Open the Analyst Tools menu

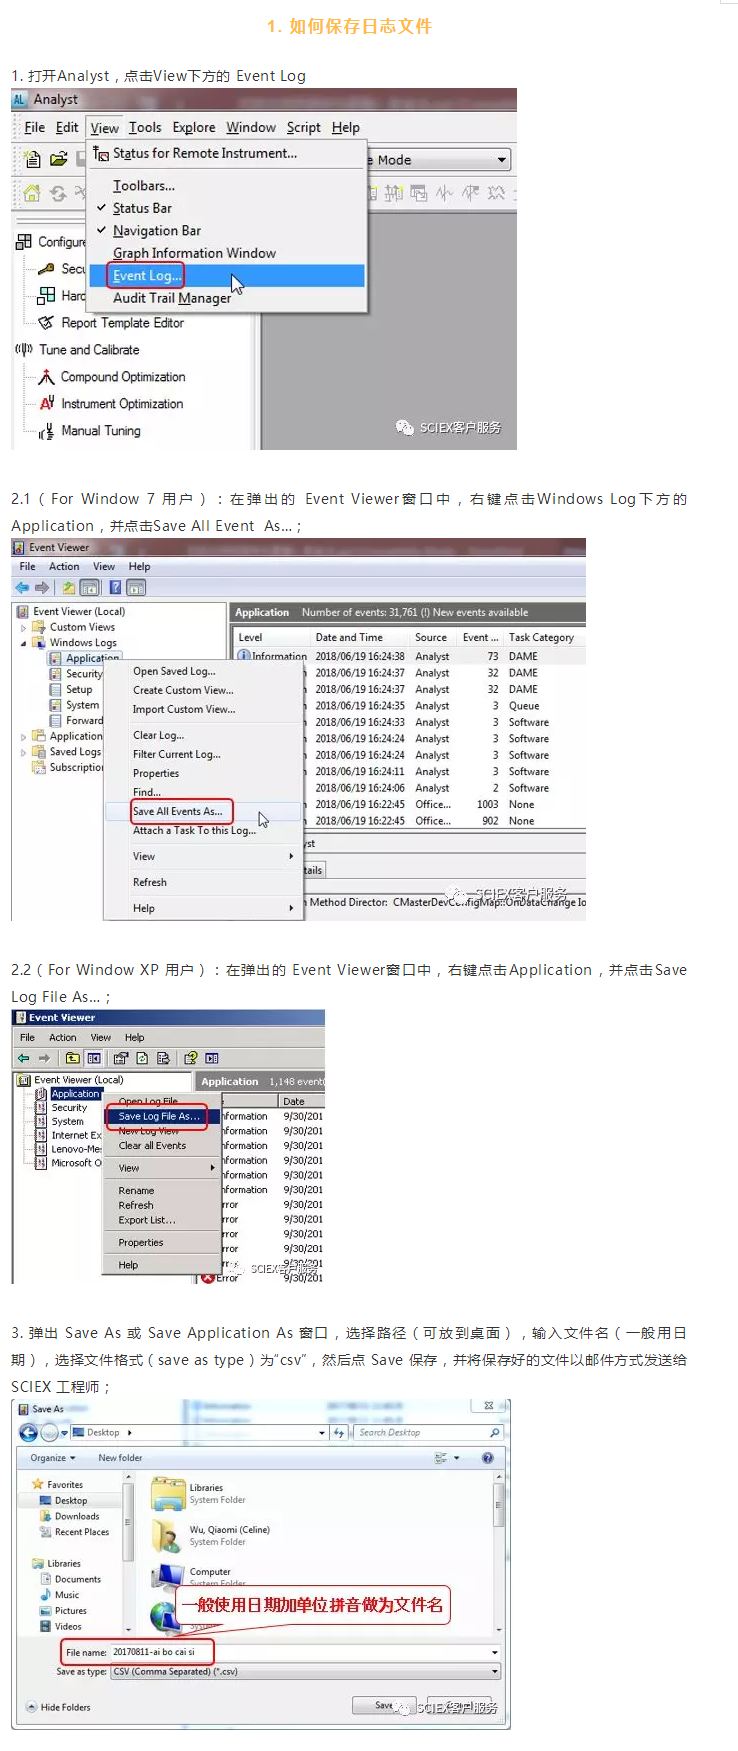(144, 127)
